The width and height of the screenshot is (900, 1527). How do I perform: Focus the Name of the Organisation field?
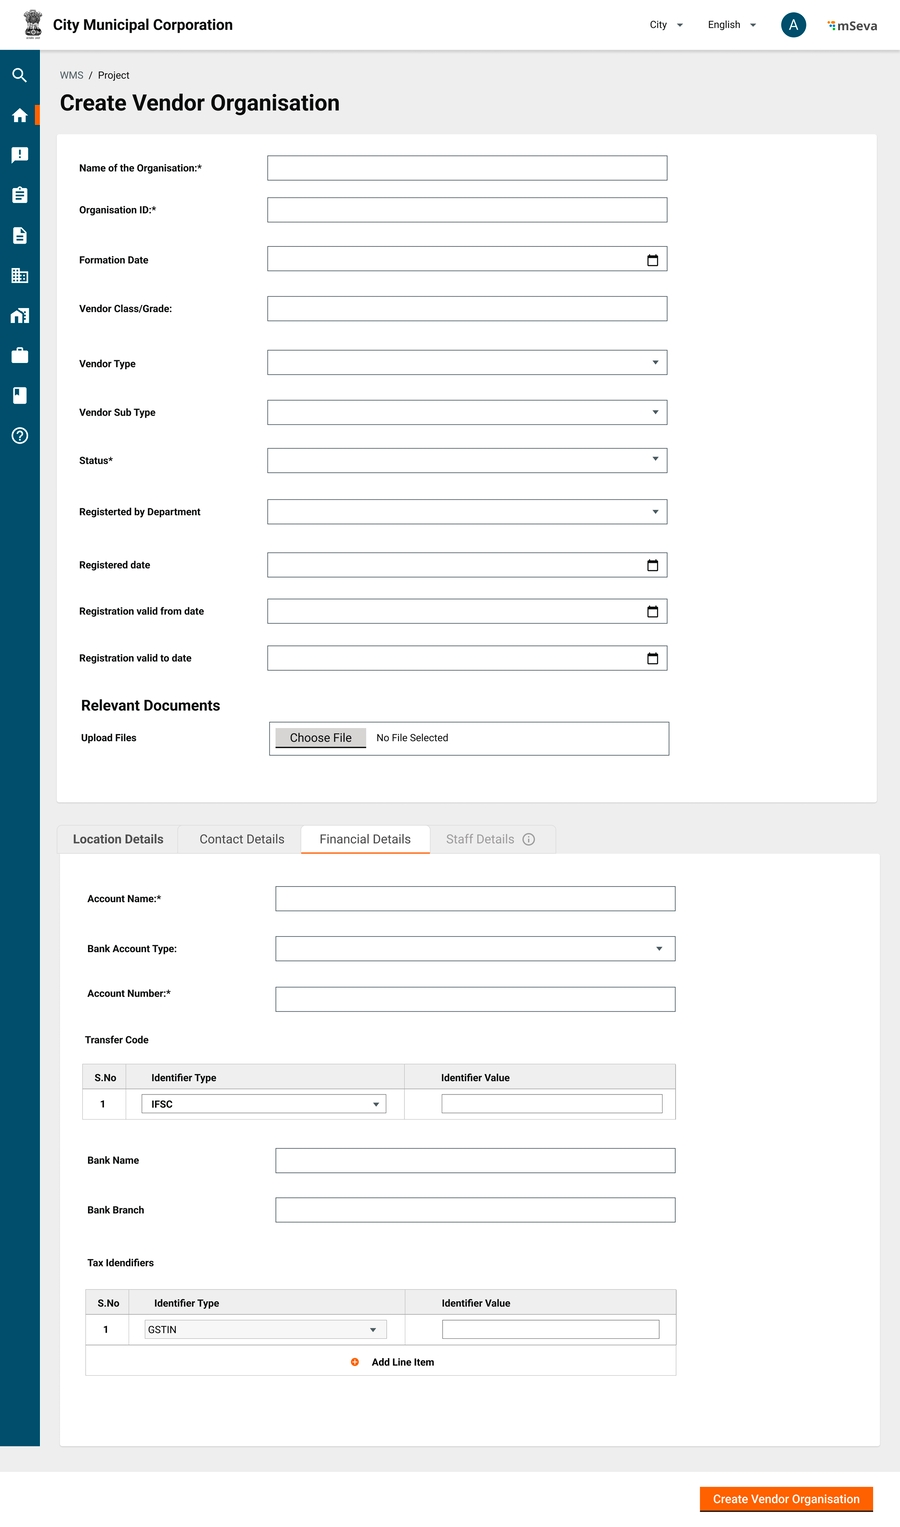coord(466,168)
